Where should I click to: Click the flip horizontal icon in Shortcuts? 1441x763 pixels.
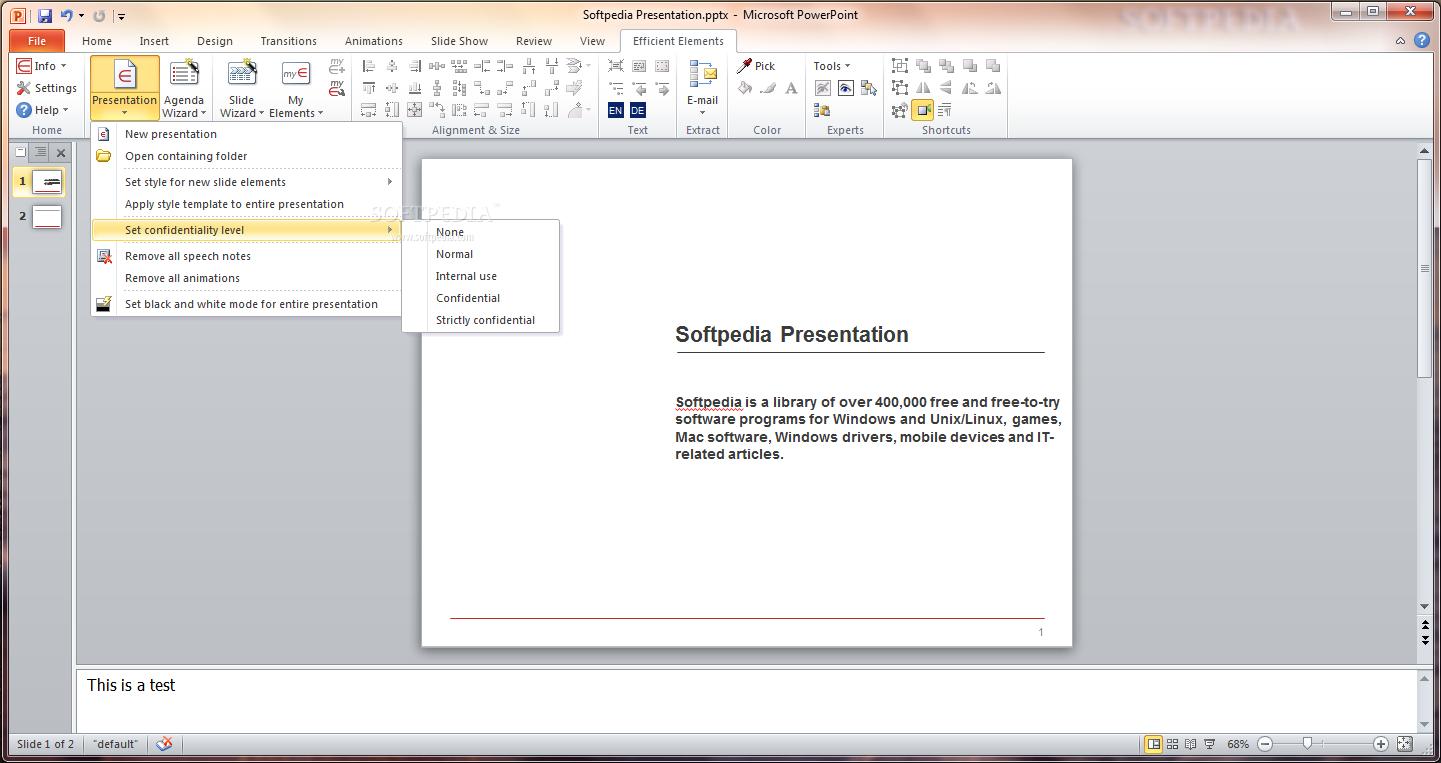click(x=923, y=88)
